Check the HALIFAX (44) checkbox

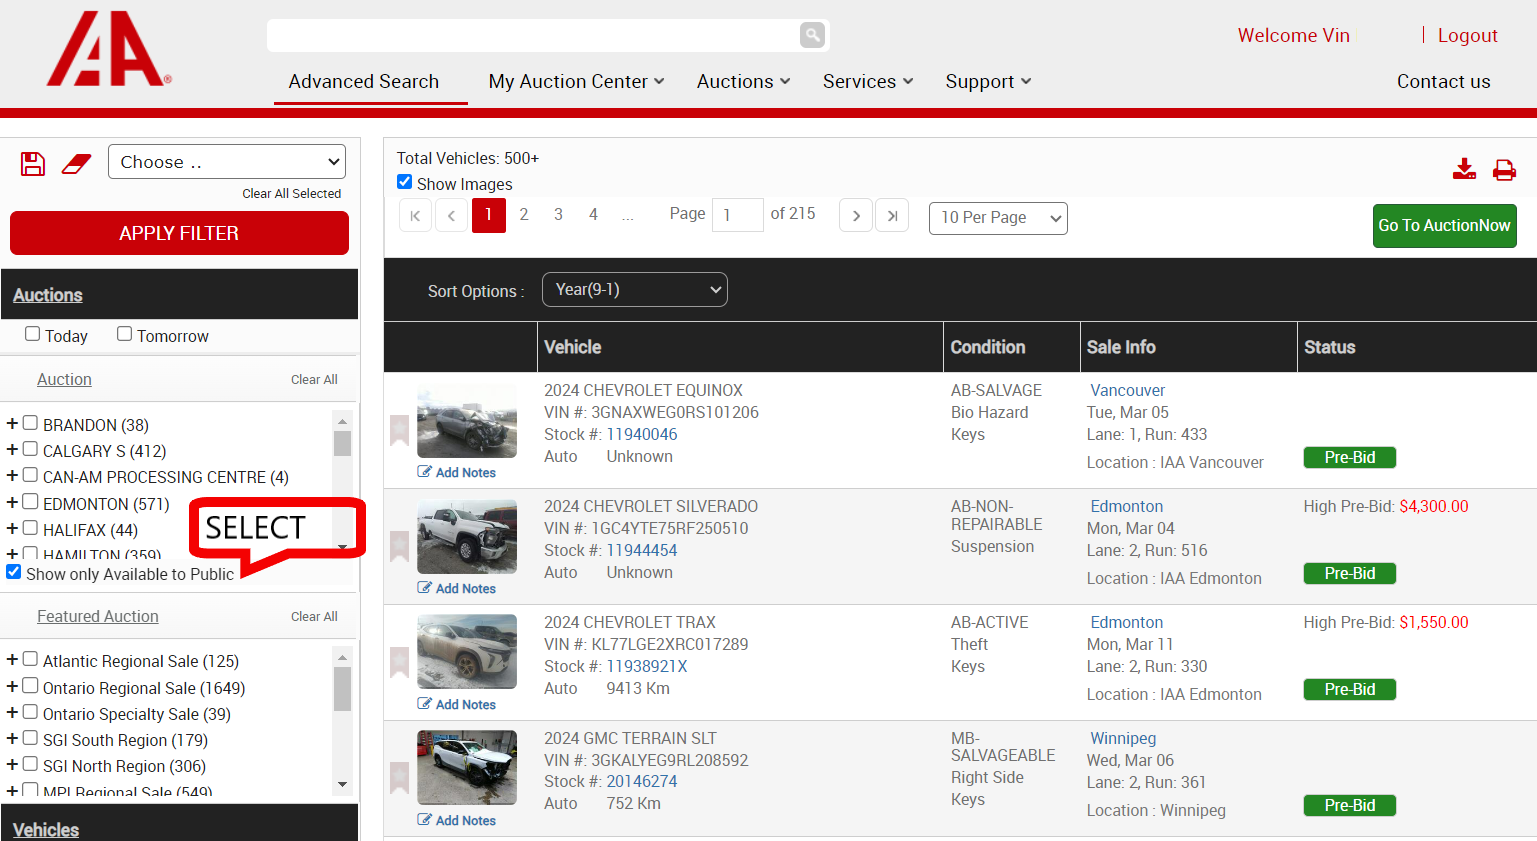click(30, 528)
